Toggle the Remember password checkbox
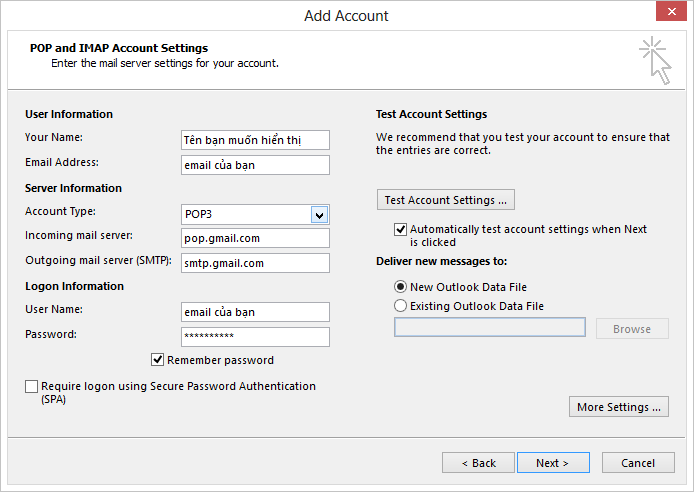 [158, 360]
